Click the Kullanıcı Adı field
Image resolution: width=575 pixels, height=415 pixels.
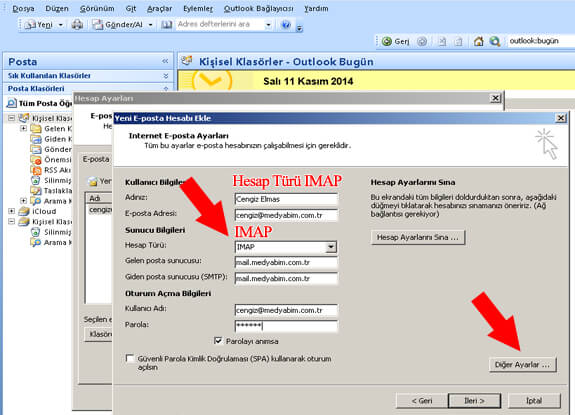pos(286,310)
